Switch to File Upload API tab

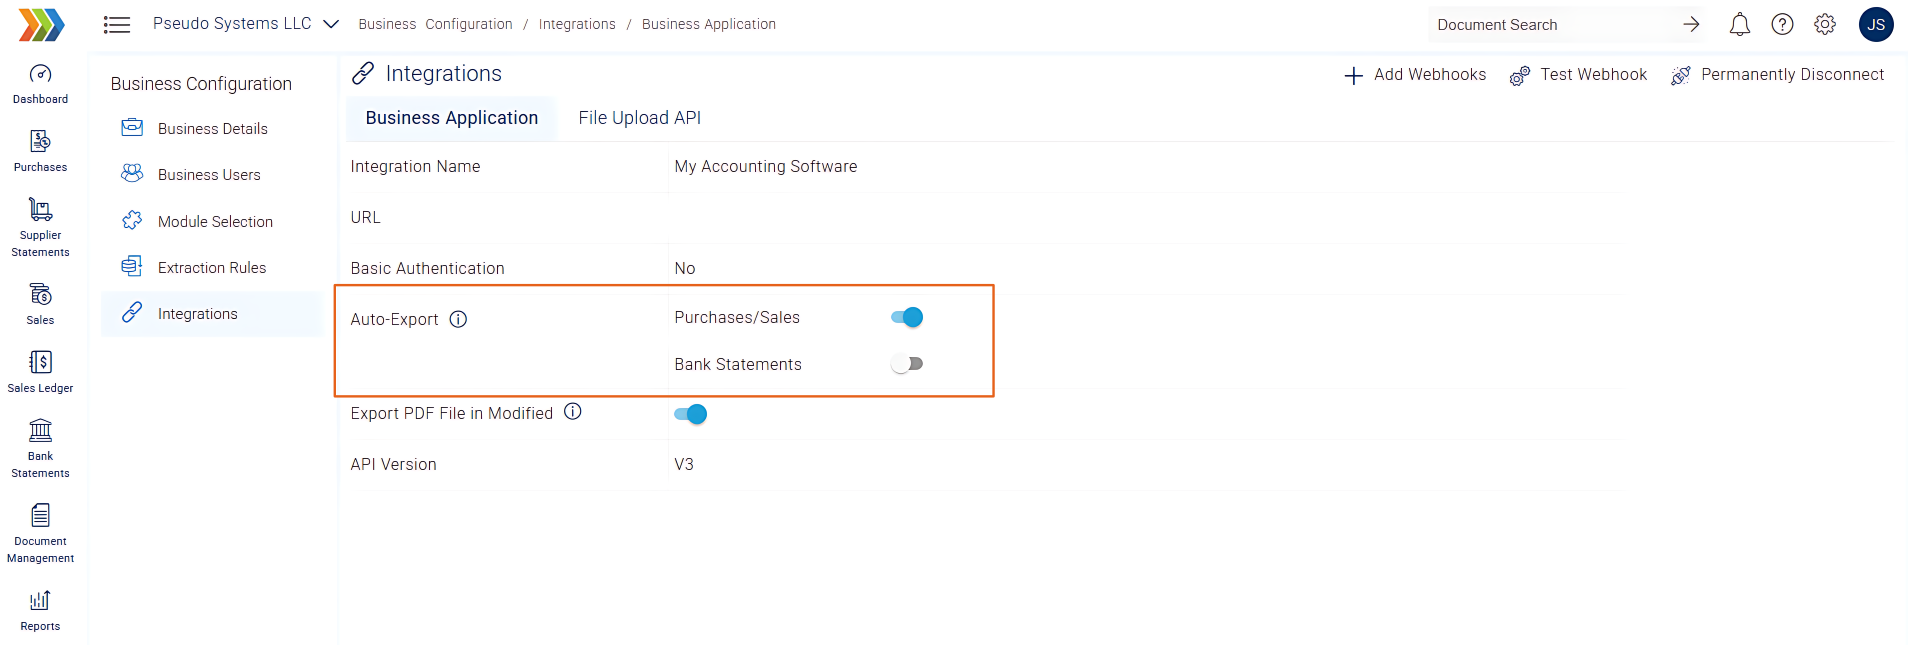tap(640, 118)
